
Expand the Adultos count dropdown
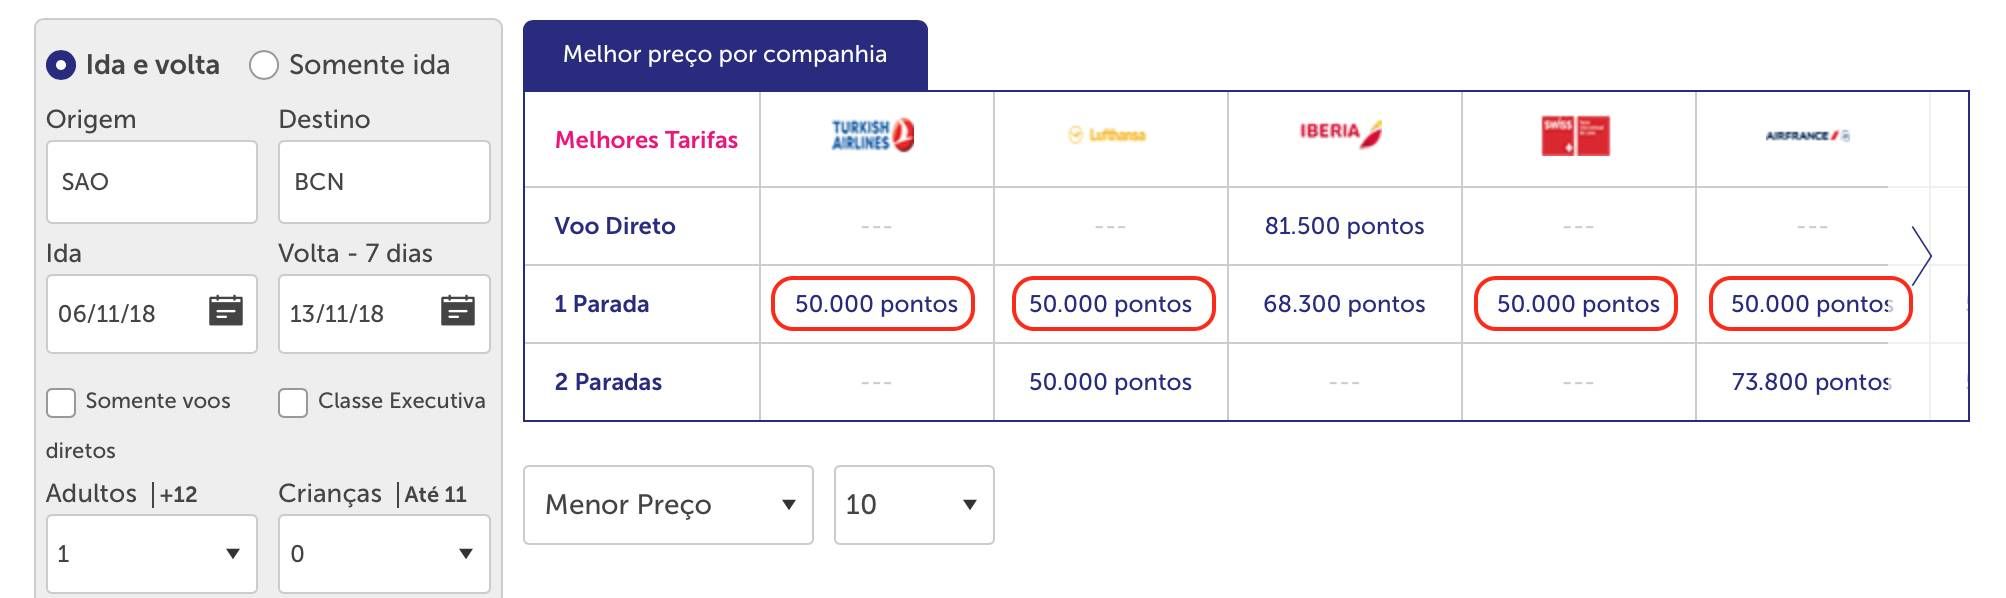click(x=152, y=554)
